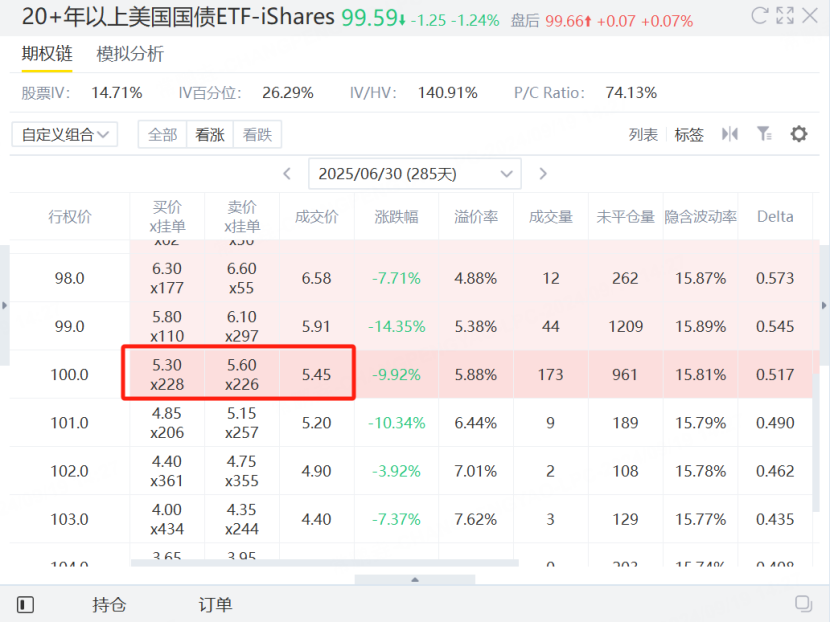Click the Delta value 0.490

click(x=775, y=422)
